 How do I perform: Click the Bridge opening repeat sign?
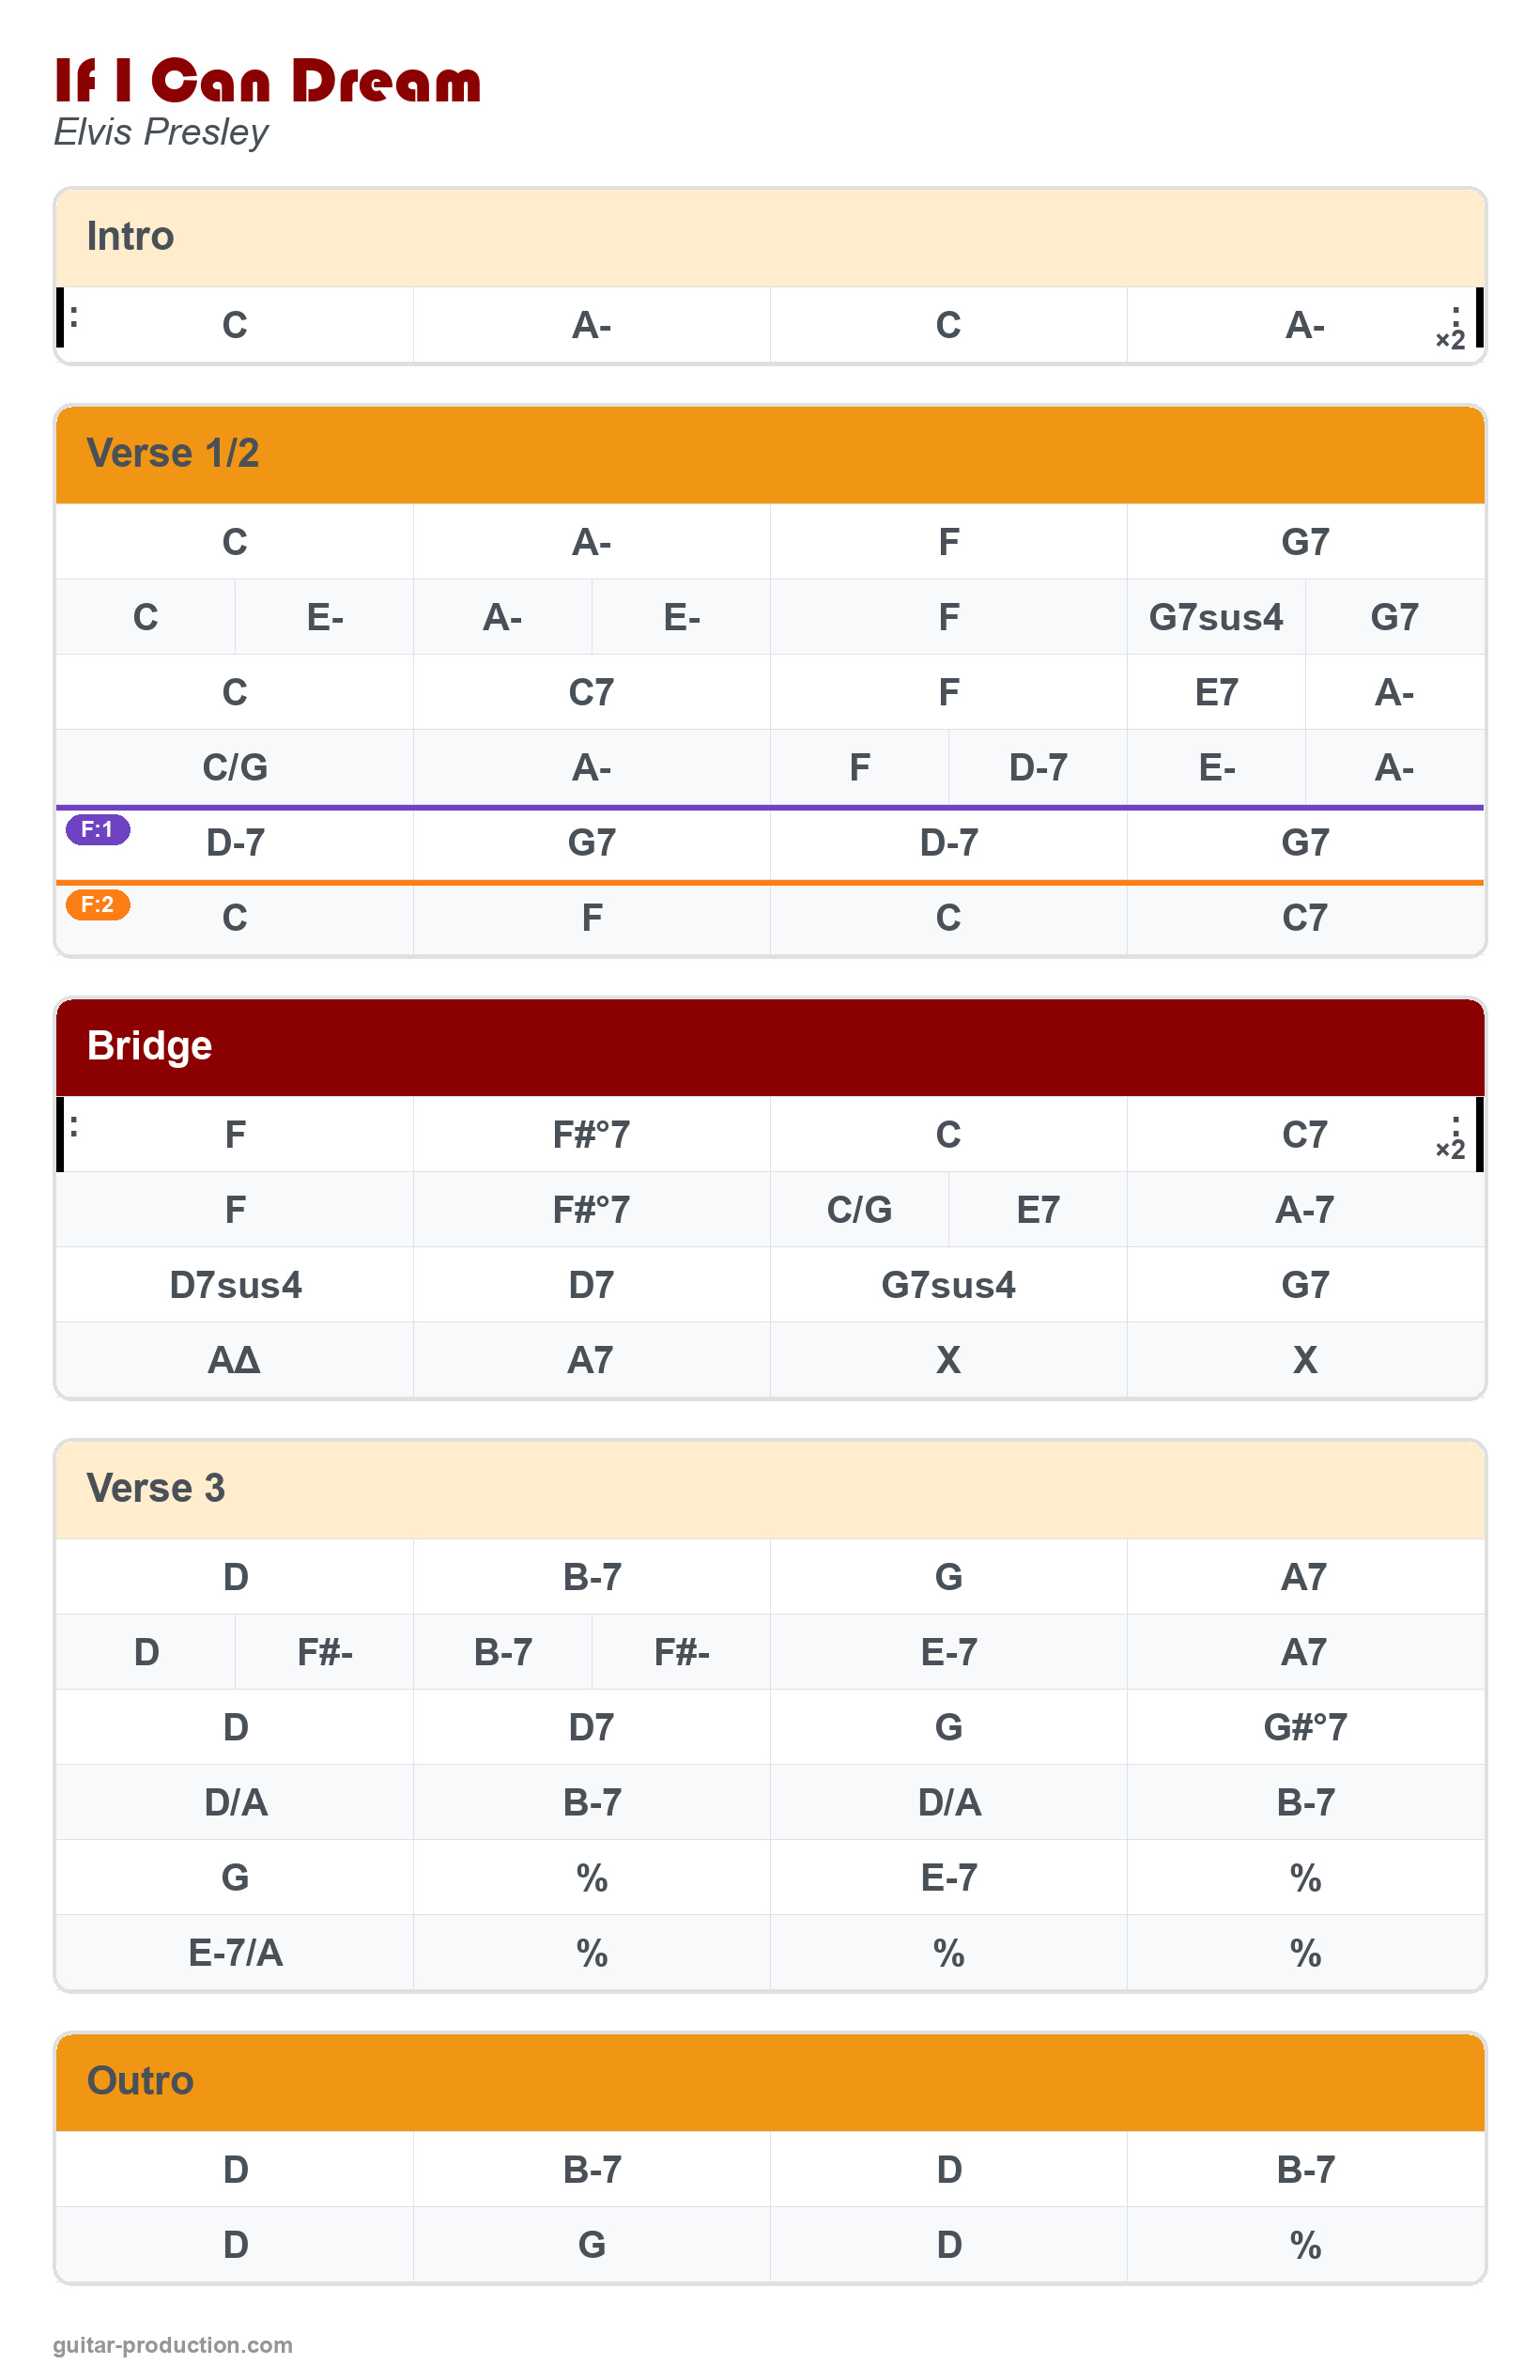(70, 1128)
